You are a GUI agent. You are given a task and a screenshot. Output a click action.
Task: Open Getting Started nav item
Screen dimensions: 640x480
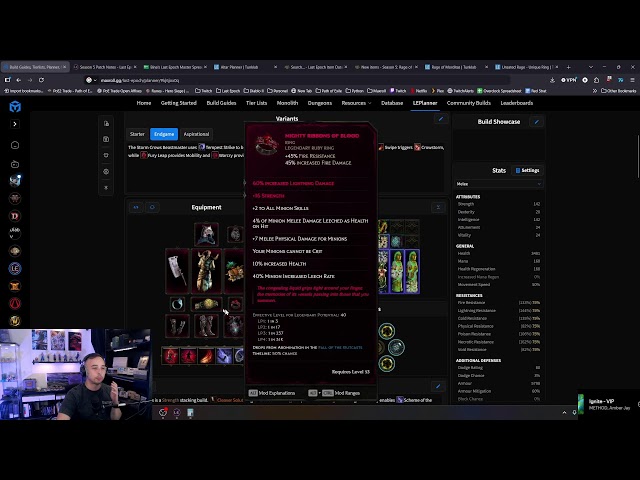(179, 103)
